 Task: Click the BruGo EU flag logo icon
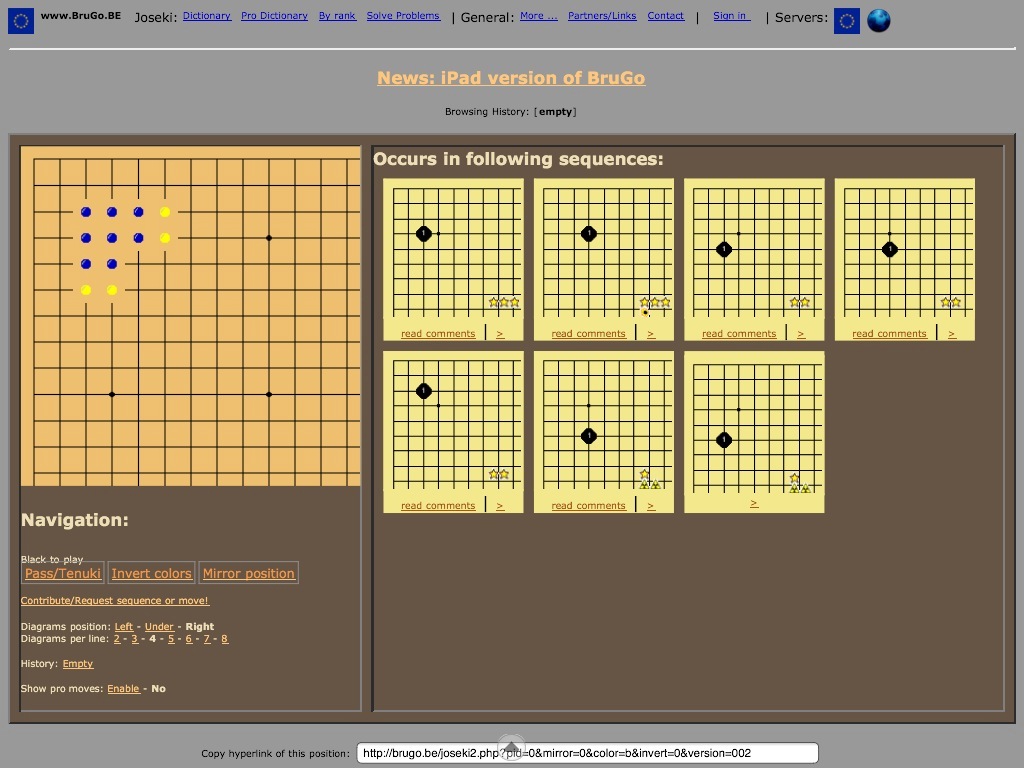pyautogui.click(x=21, y=20)
